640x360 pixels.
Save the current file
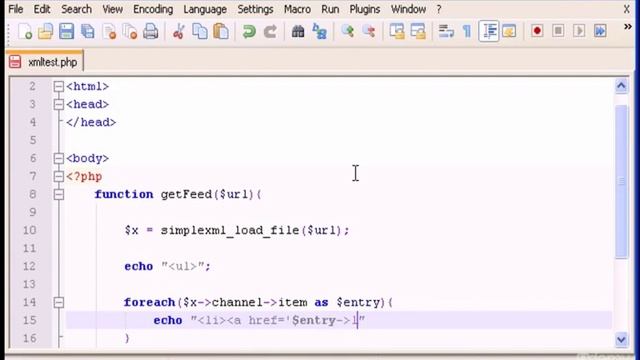pyautogui.click(x=67, y=31)
